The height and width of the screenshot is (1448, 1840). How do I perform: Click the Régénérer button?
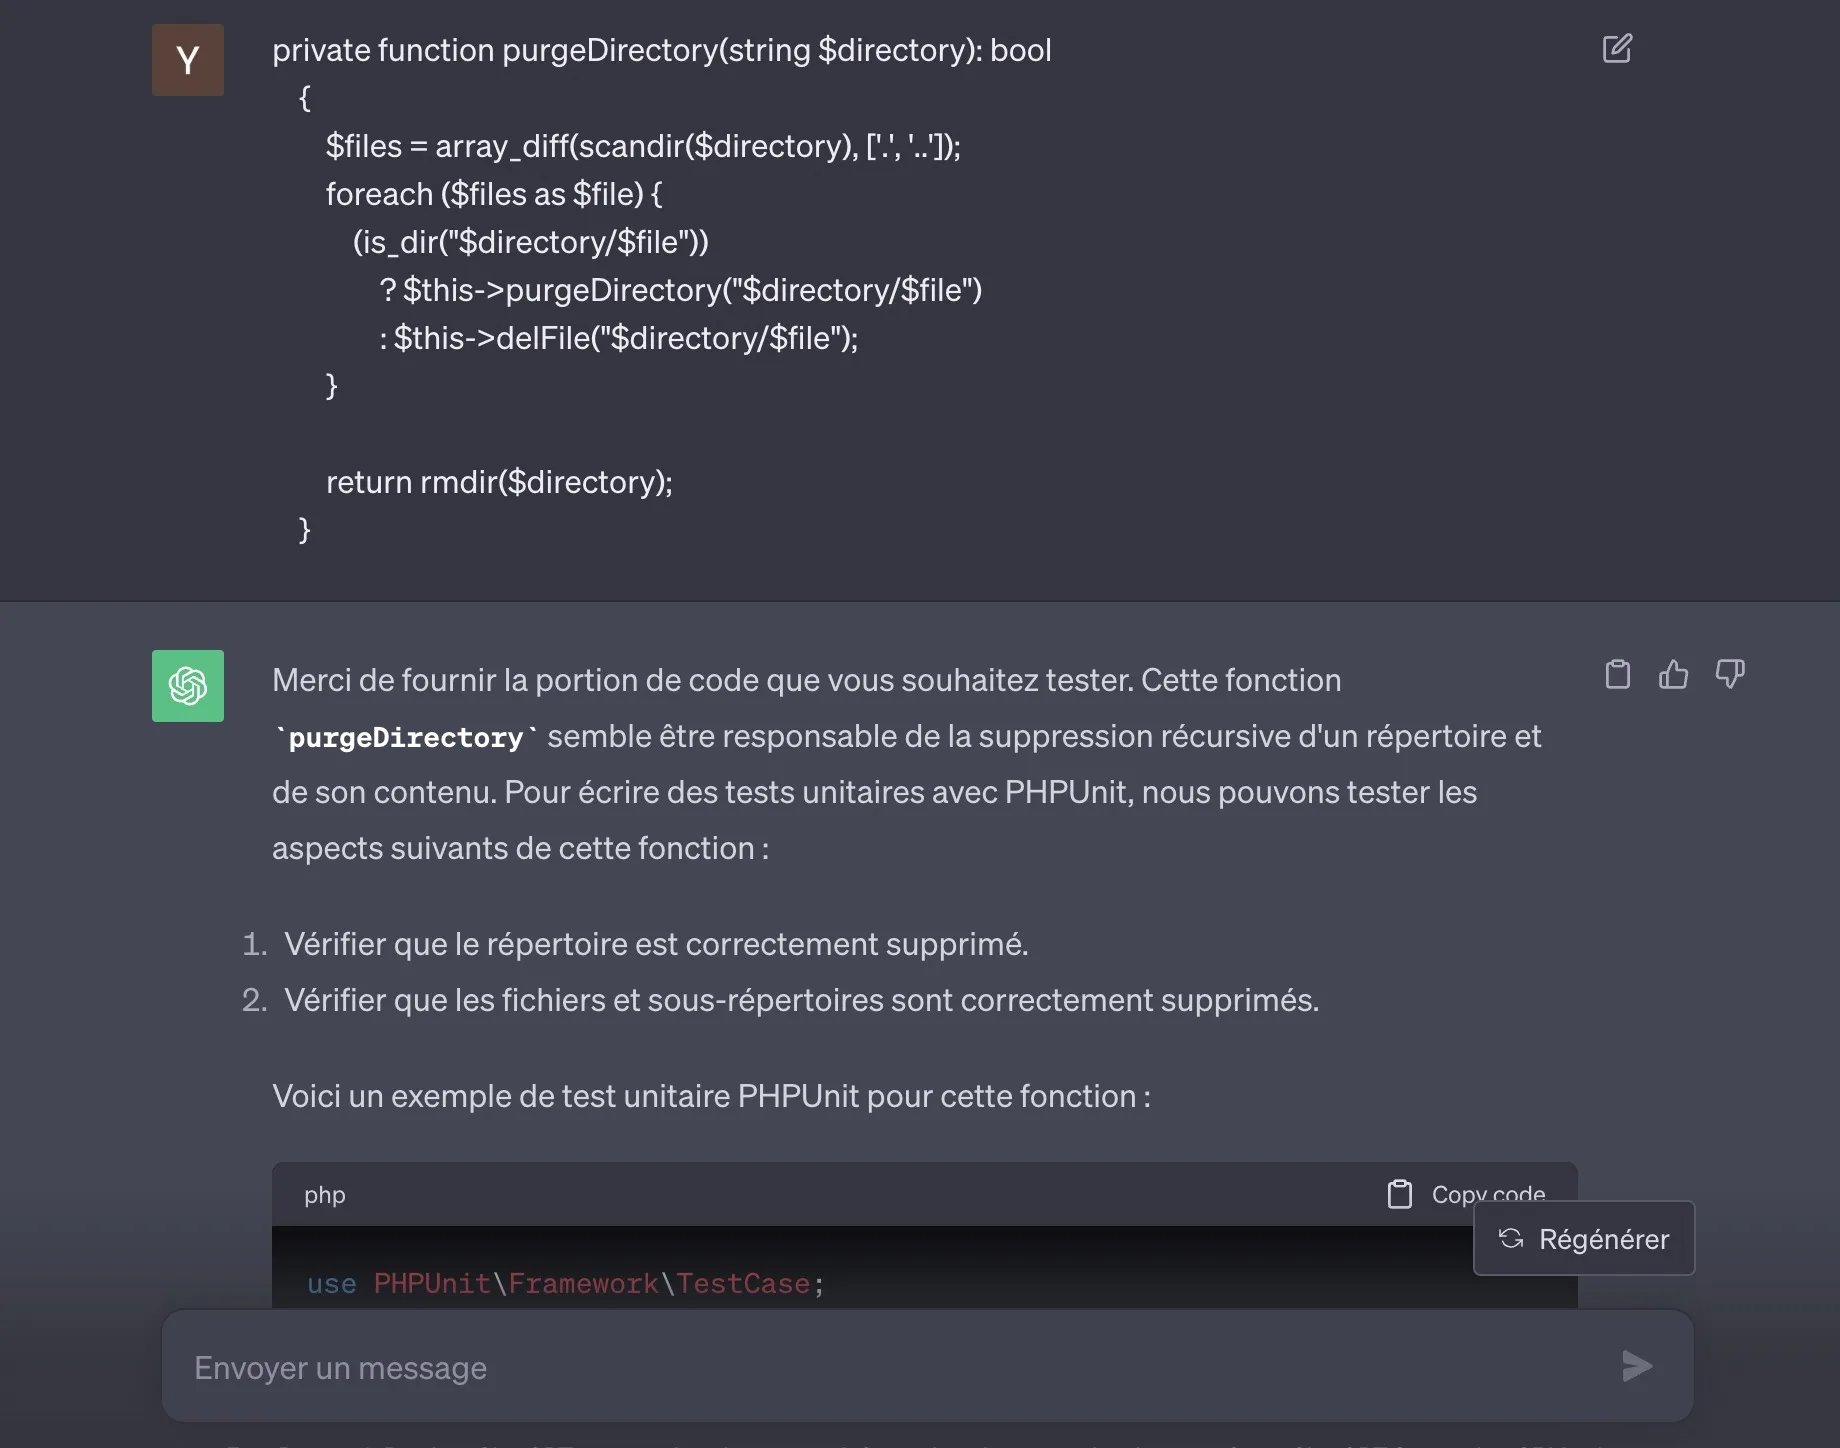(1584, 1239)
